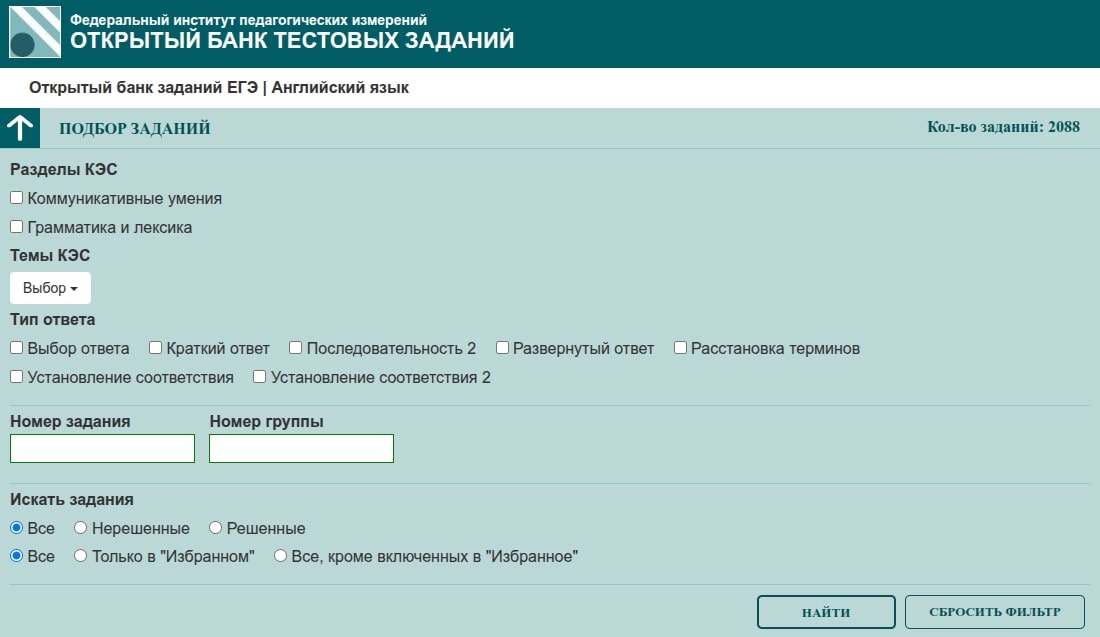
Task: Select the Нерешенные radio button
Action: 81,527
